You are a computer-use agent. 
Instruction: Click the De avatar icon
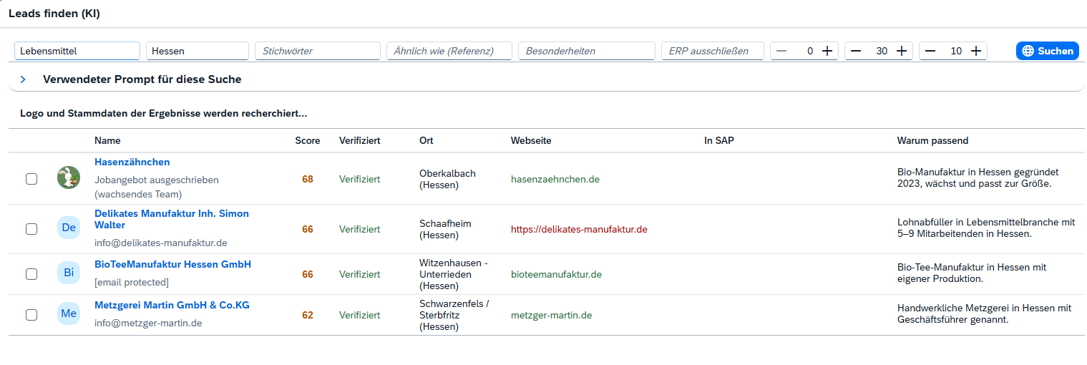pos(69,228)
